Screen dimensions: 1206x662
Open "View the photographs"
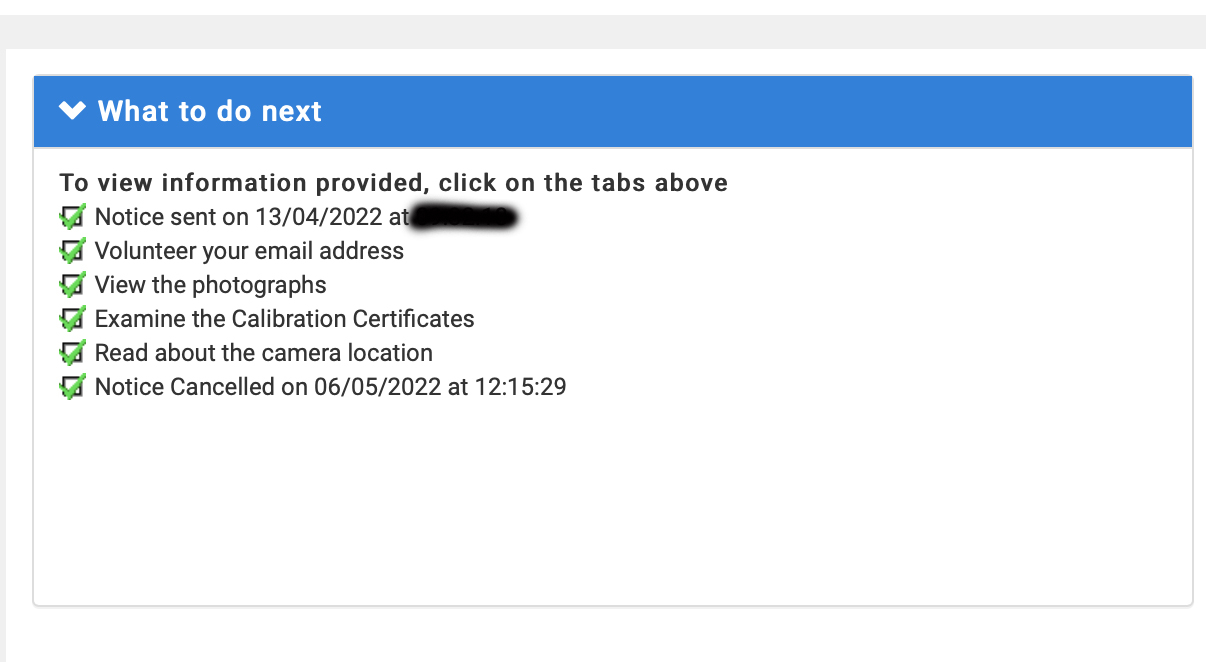pyautogui.click(x=210, y=285)
